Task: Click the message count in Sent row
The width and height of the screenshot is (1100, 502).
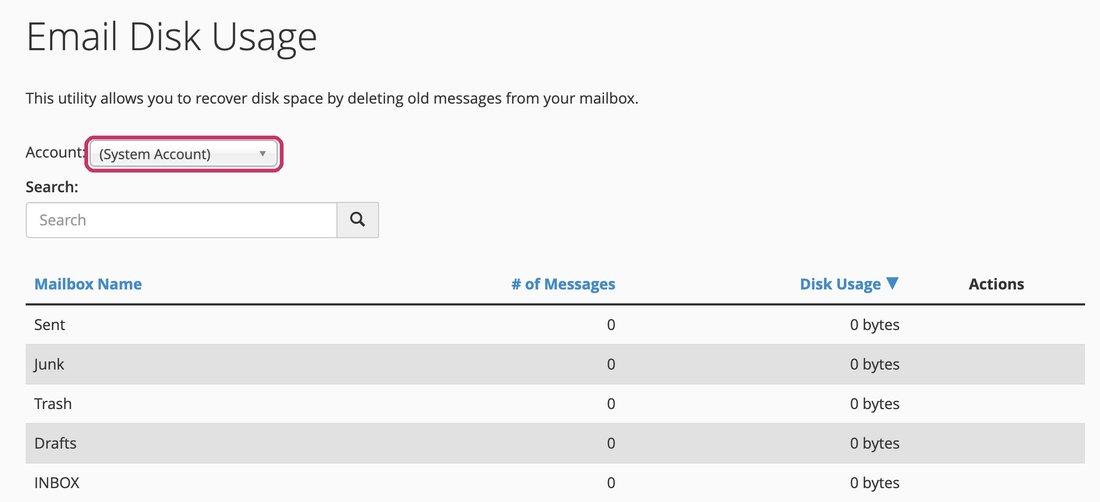Action: (x=611, y=325)
